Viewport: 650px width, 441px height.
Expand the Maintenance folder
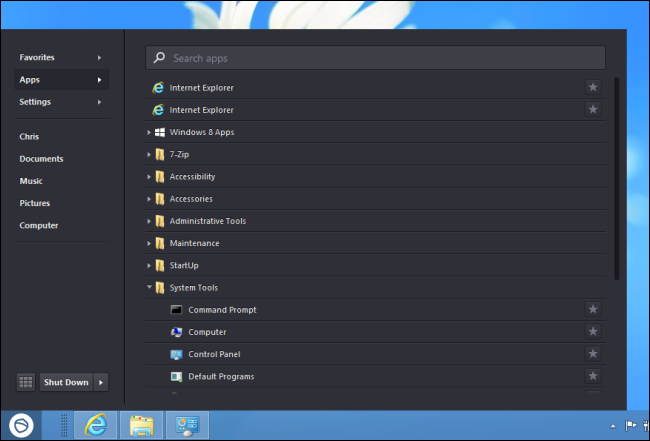coord(149,243)
